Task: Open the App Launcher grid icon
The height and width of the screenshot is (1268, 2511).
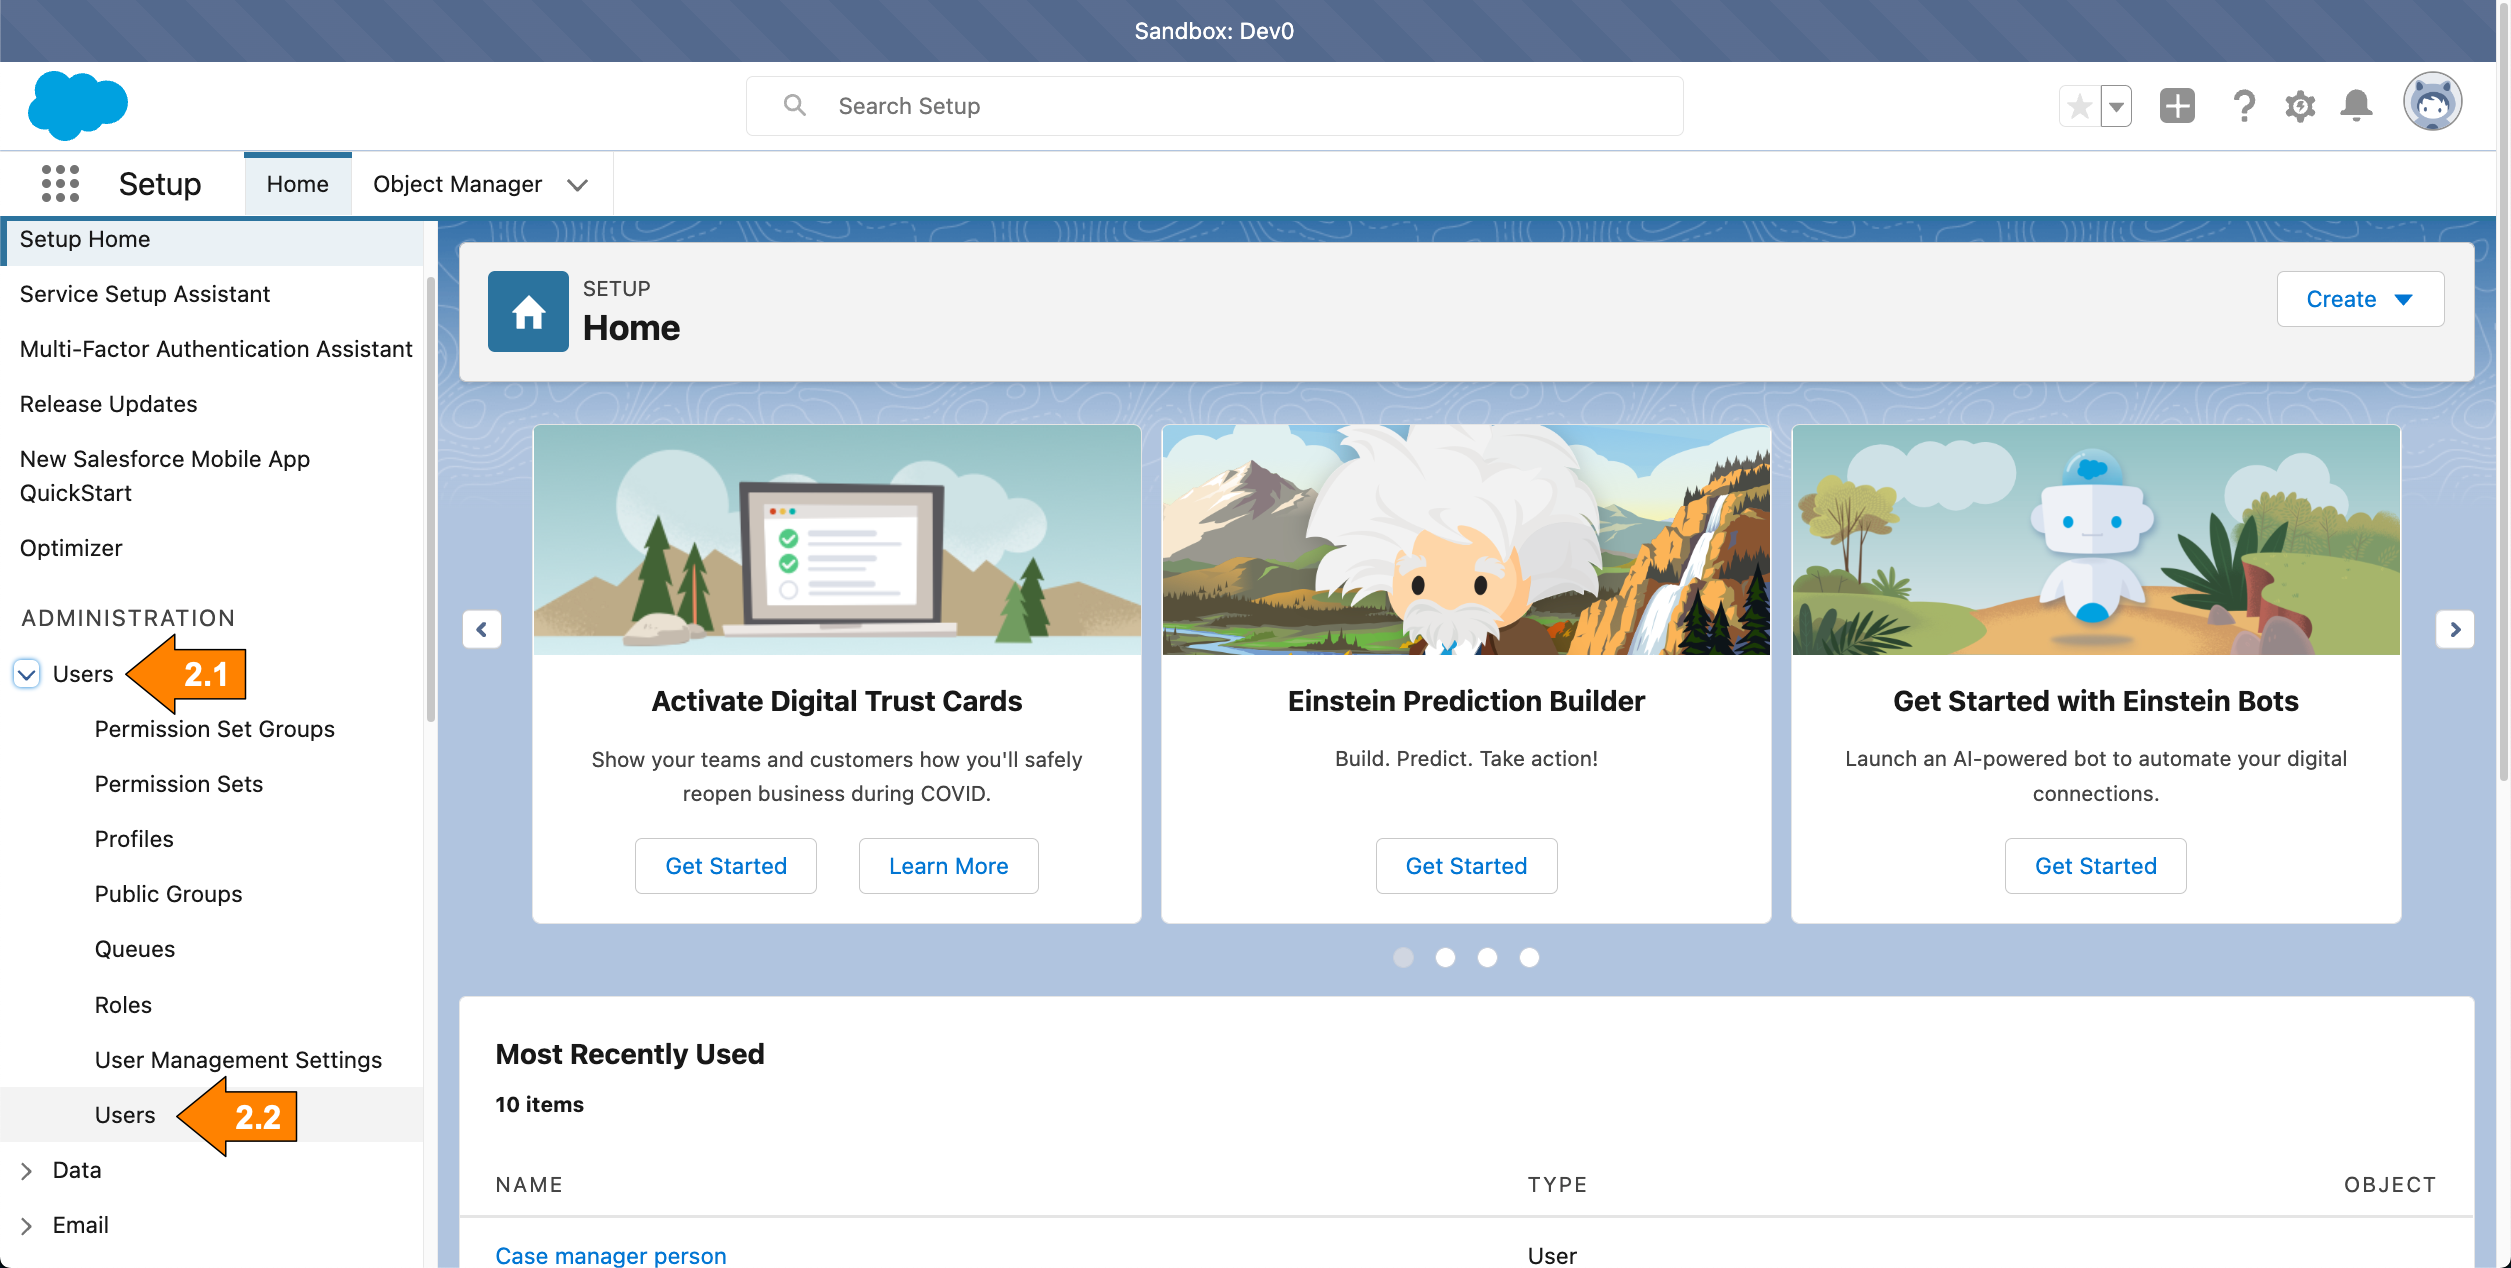Action: coord(60,184)
